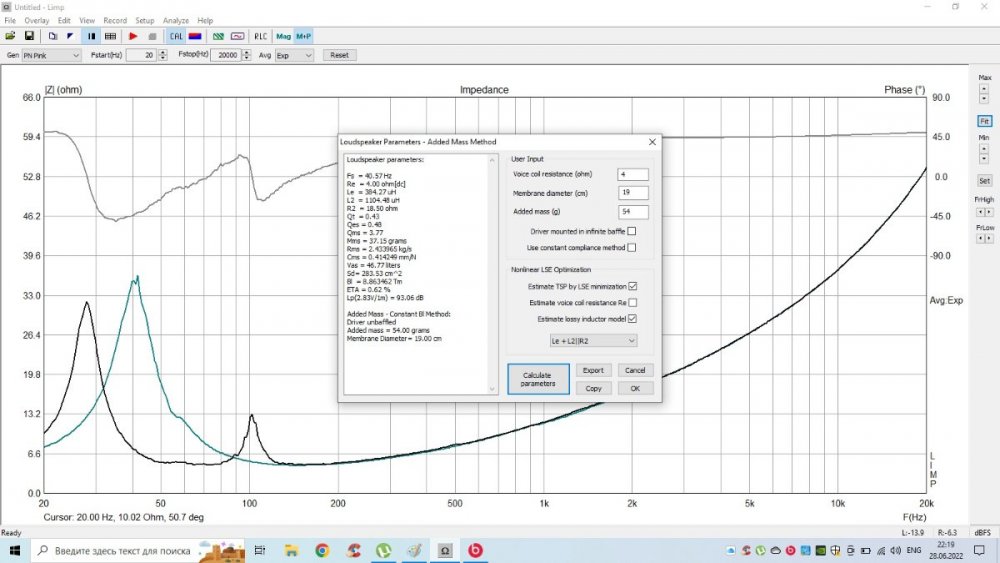Open the Overlay menu
The width and height of the screenshot is (1000, 563).
(x=36, y=20)
